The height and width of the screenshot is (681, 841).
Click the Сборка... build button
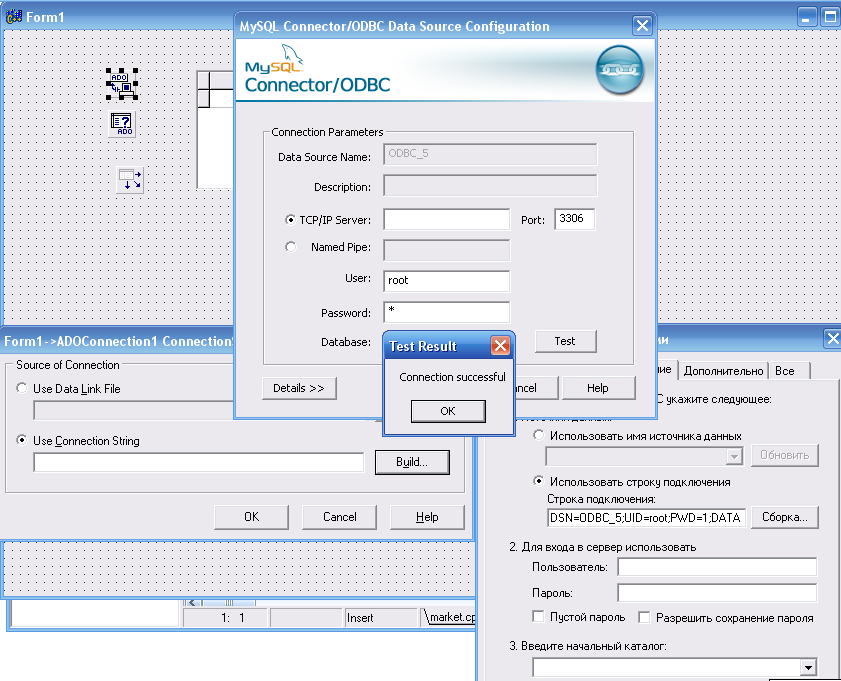(x=785, y=517)
